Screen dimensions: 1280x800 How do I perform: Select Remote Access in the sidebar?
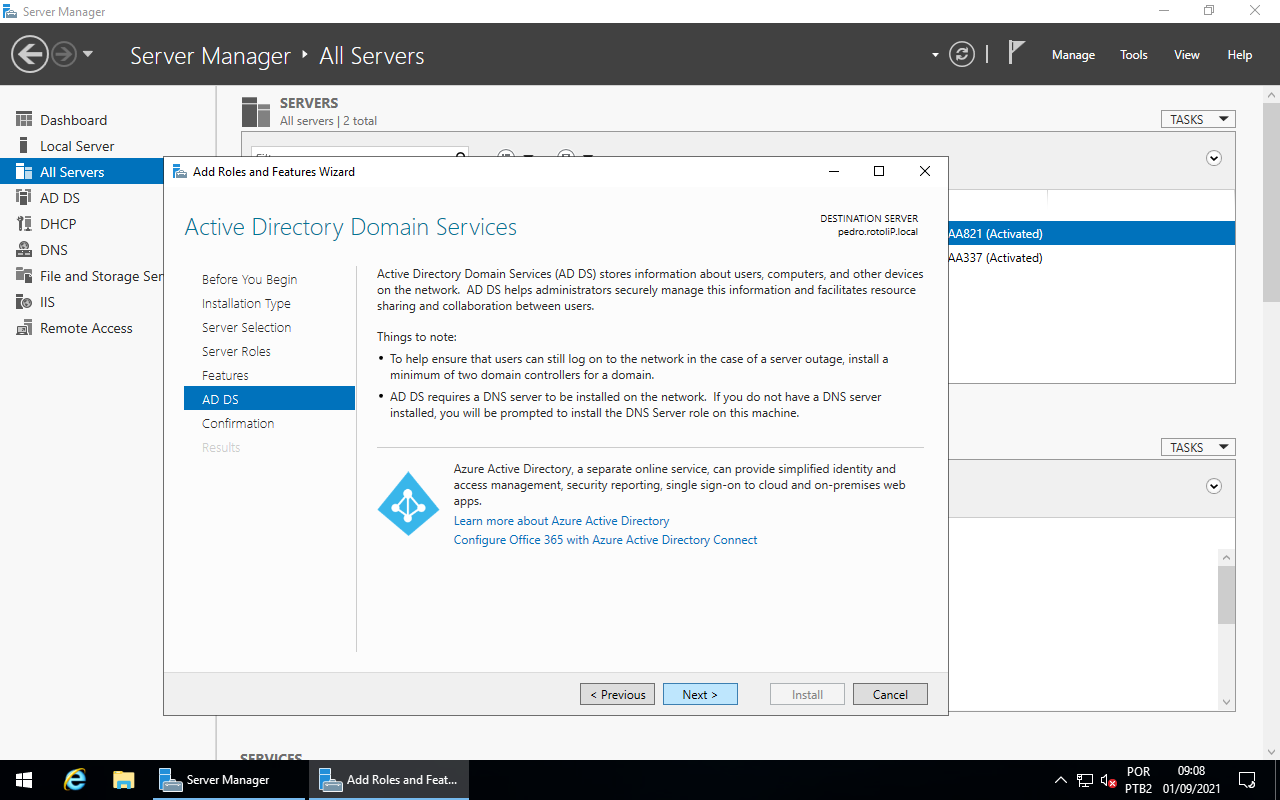click(86, 328)
